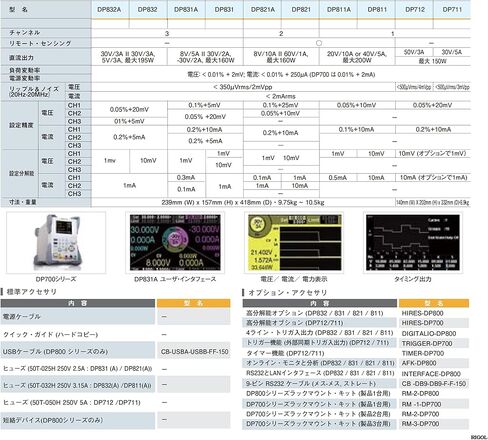
Task: Select the 負荷変動率 row label
Action: pos(24,70)
